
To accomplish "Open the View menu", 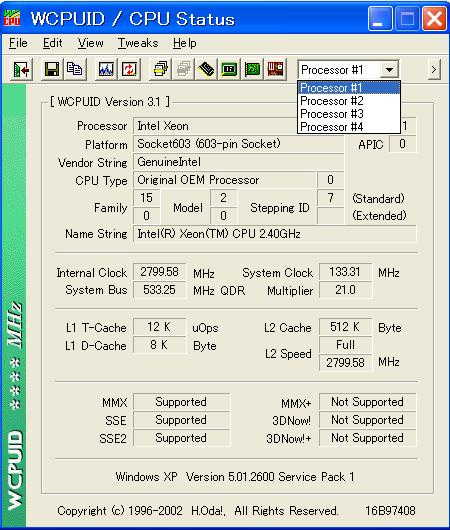I will [90, 43].
